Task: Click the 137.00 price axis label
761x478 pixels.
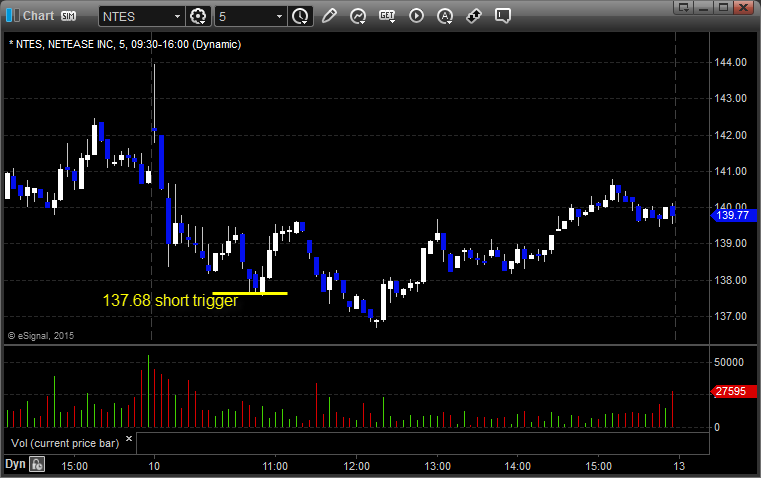Action: point(730,316)
